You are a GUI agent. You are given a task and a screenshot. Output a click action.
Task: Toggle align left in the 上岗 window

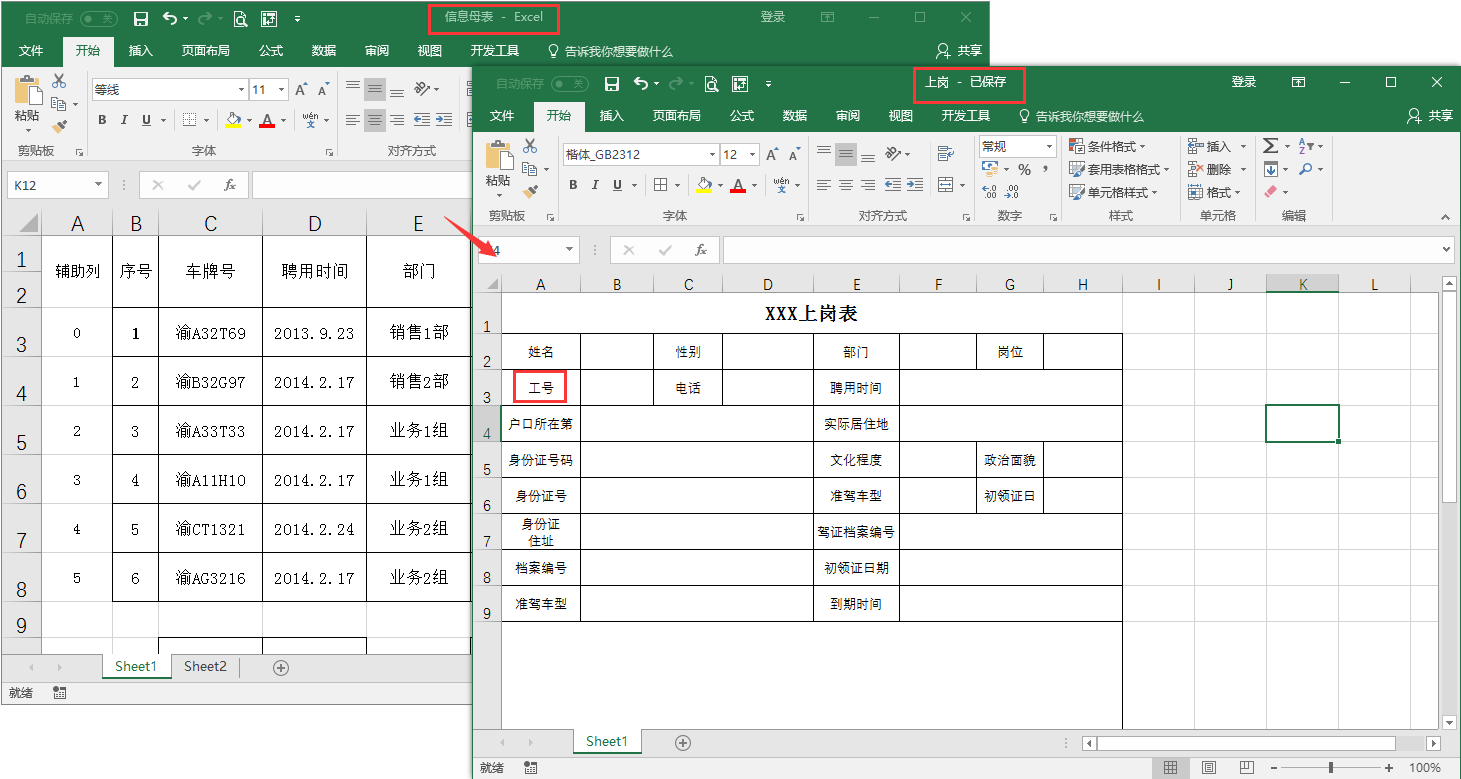[824, 185]
